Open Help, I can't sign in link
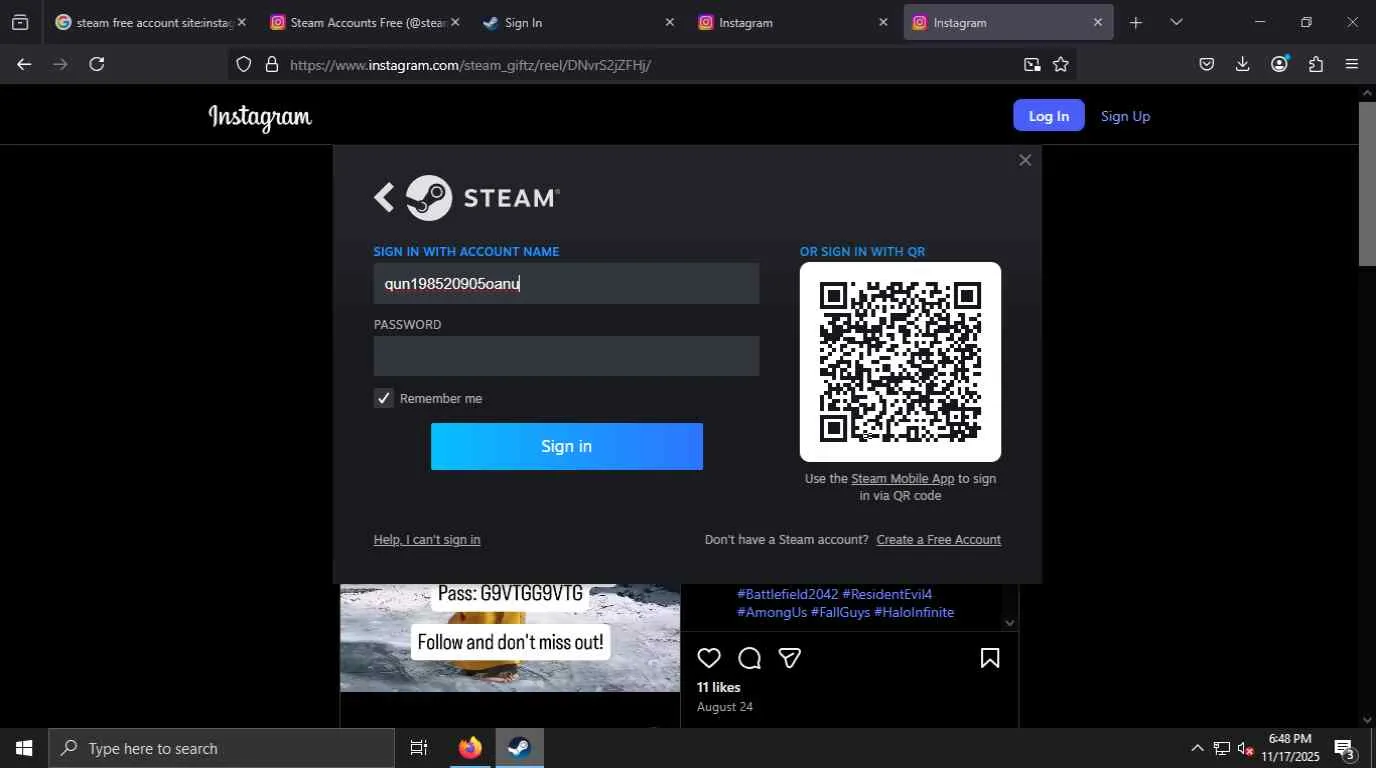This screenshot has width=1376, height=768. pyautogui.click(x=427, y=540)
